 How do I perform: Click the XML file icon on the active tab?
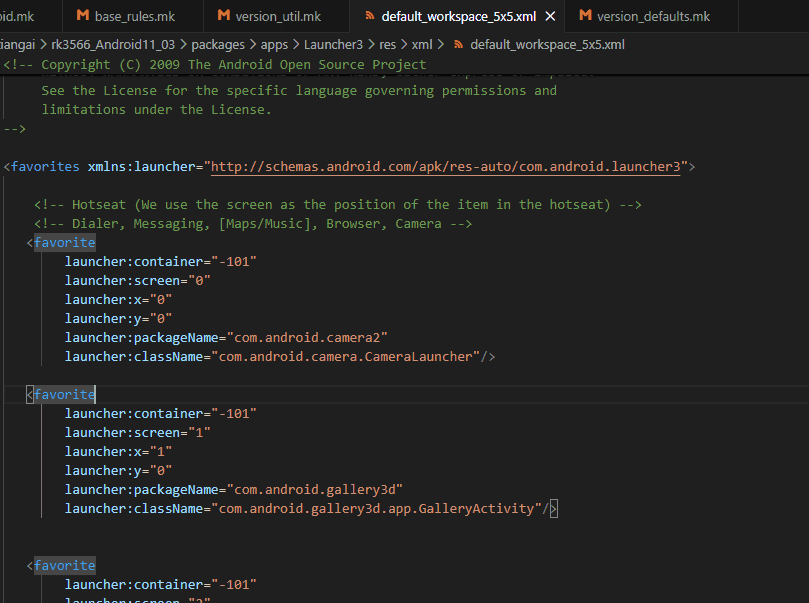(370, 17)
